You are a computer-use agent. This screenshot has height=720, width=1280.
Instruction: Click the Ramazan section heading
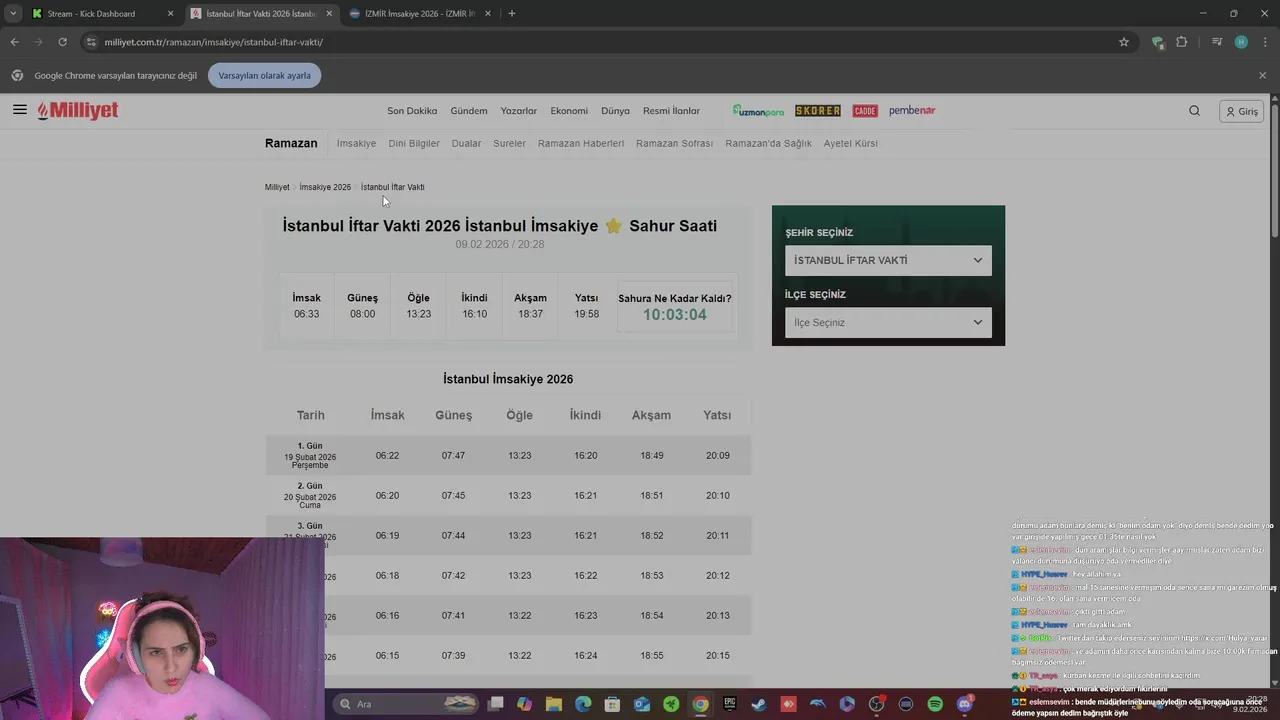tap(291, 143)
